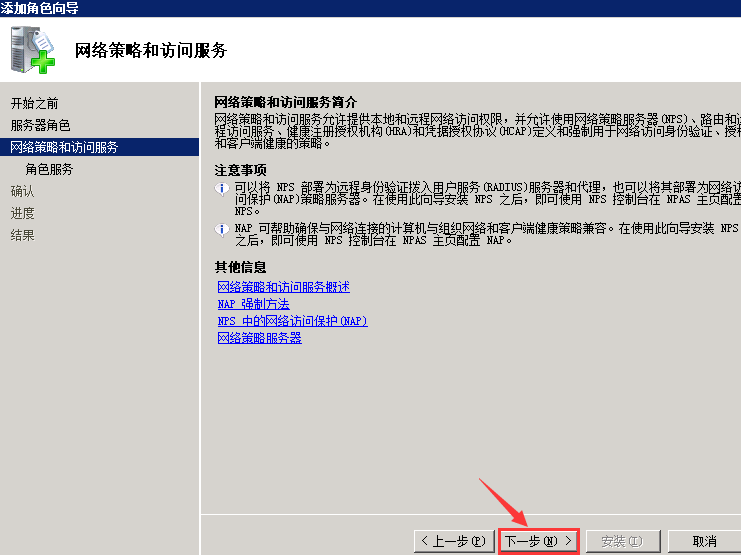Select the 确认 step in sidebar

coord(22,191)
